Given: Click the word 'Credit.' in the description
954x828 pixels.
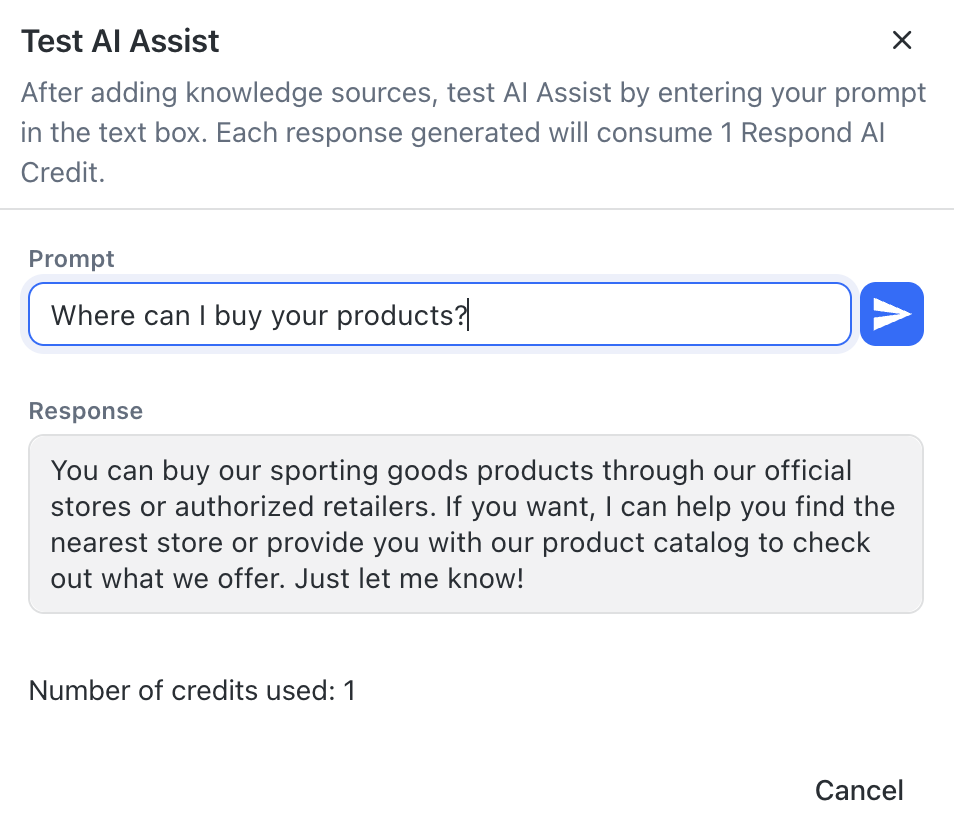Looking at the screenshot, I should [62, 172].
